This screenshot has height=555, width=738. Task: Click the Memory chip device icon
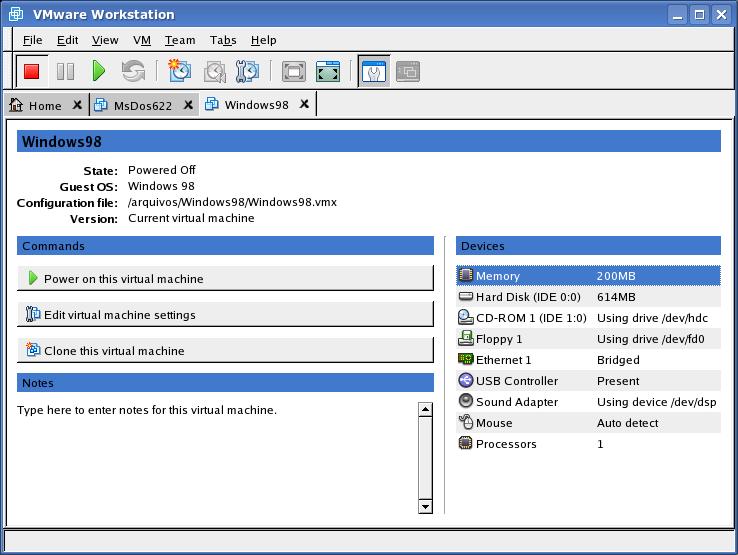coord(465,275)
